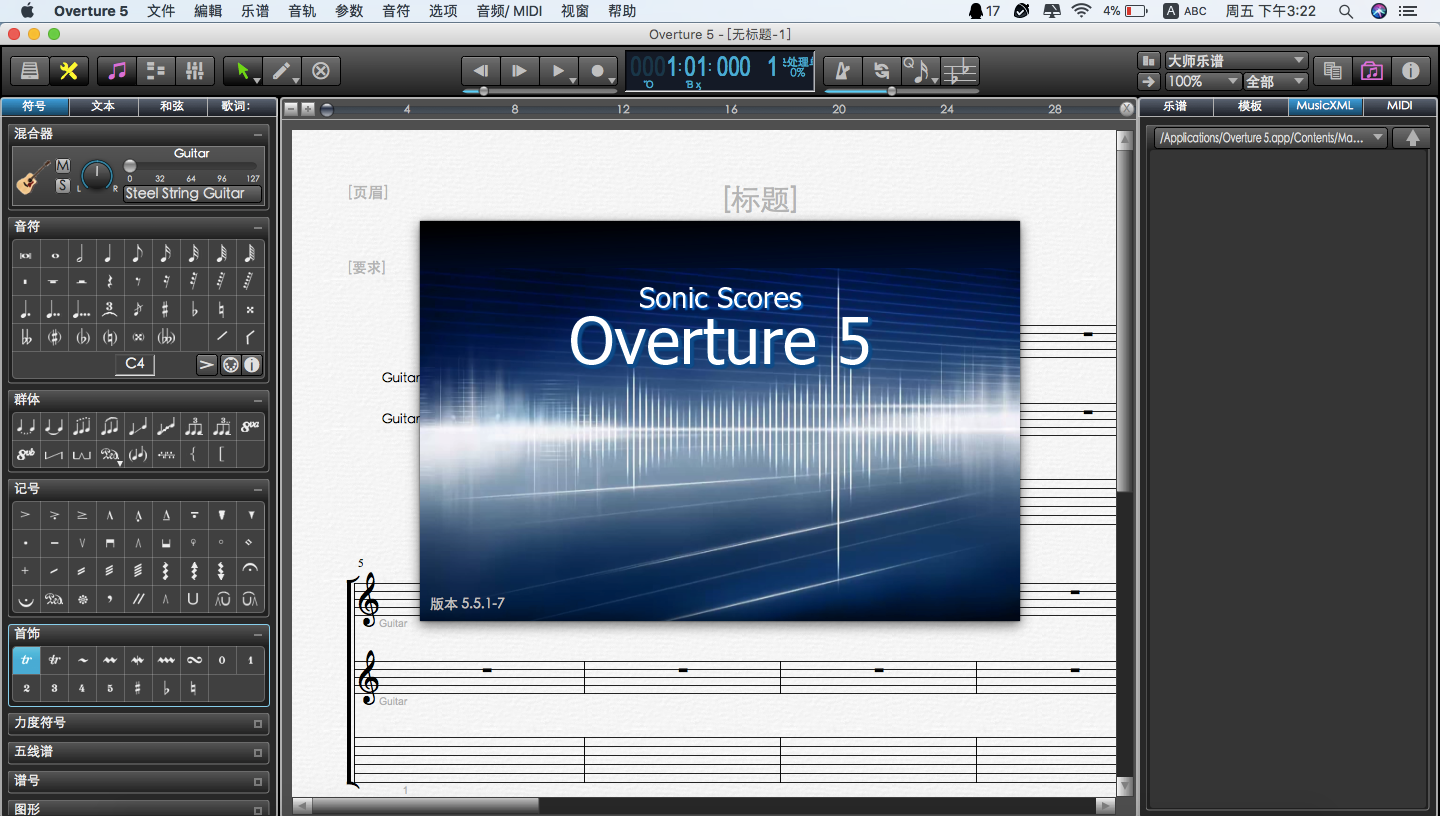Open the mixer sliders view icon

194,71
